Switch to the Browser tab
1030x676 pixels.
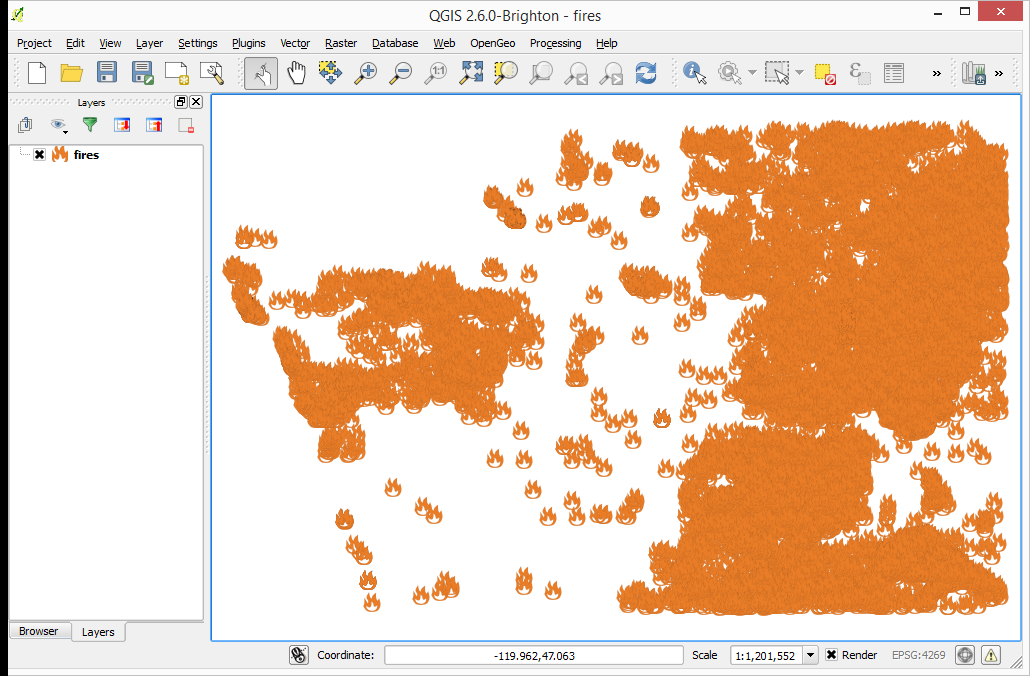coord(39,631)
